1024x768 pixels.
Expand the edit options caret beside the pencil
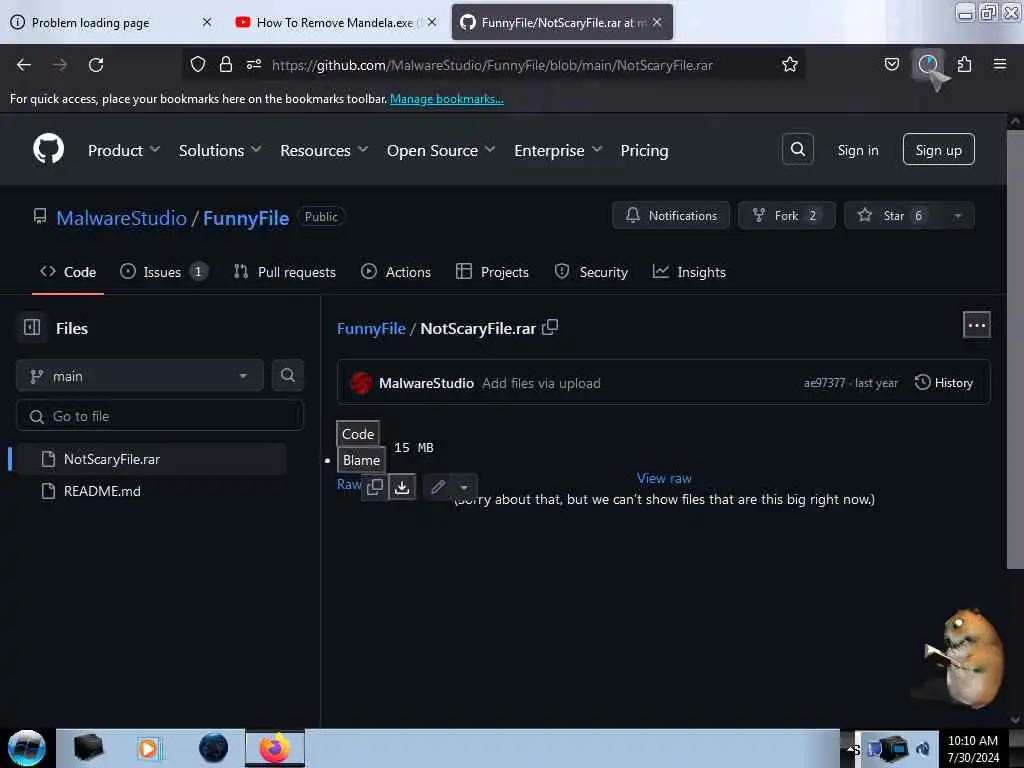click(x=464, y=487)
